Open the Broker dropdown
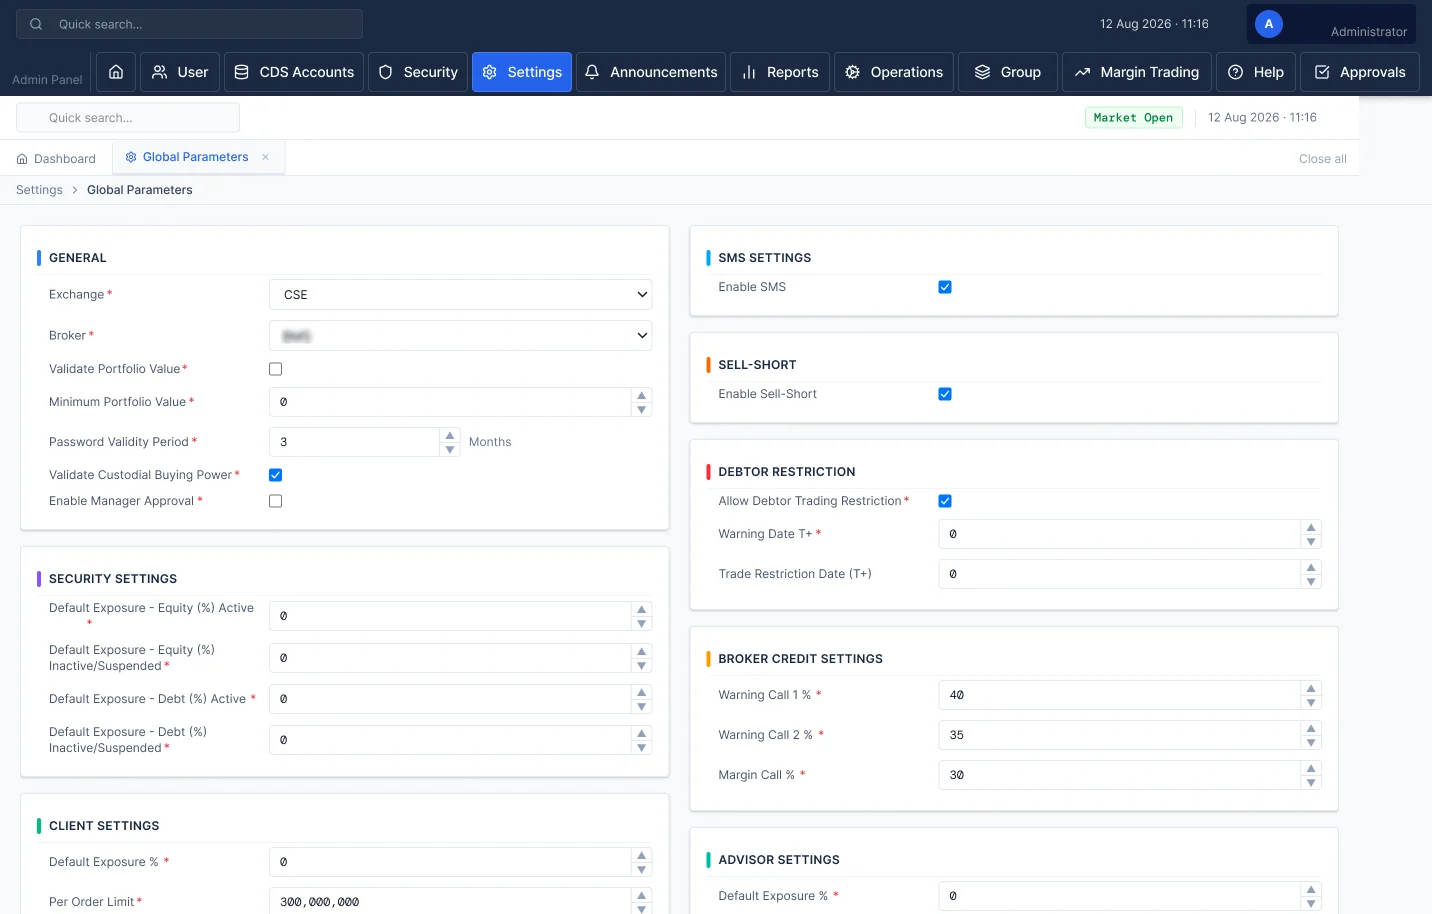 [461, 335]
